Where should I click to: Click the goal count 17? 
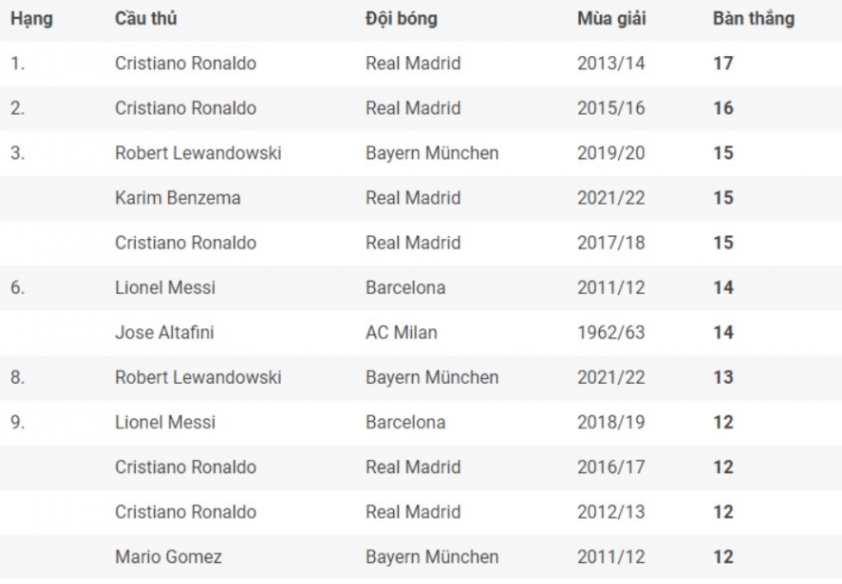tap(723, 63)
